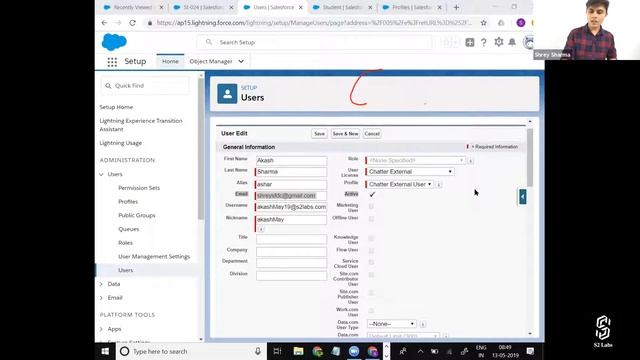
Task: Open the Setup Home link
Action: tap(116, 107)
